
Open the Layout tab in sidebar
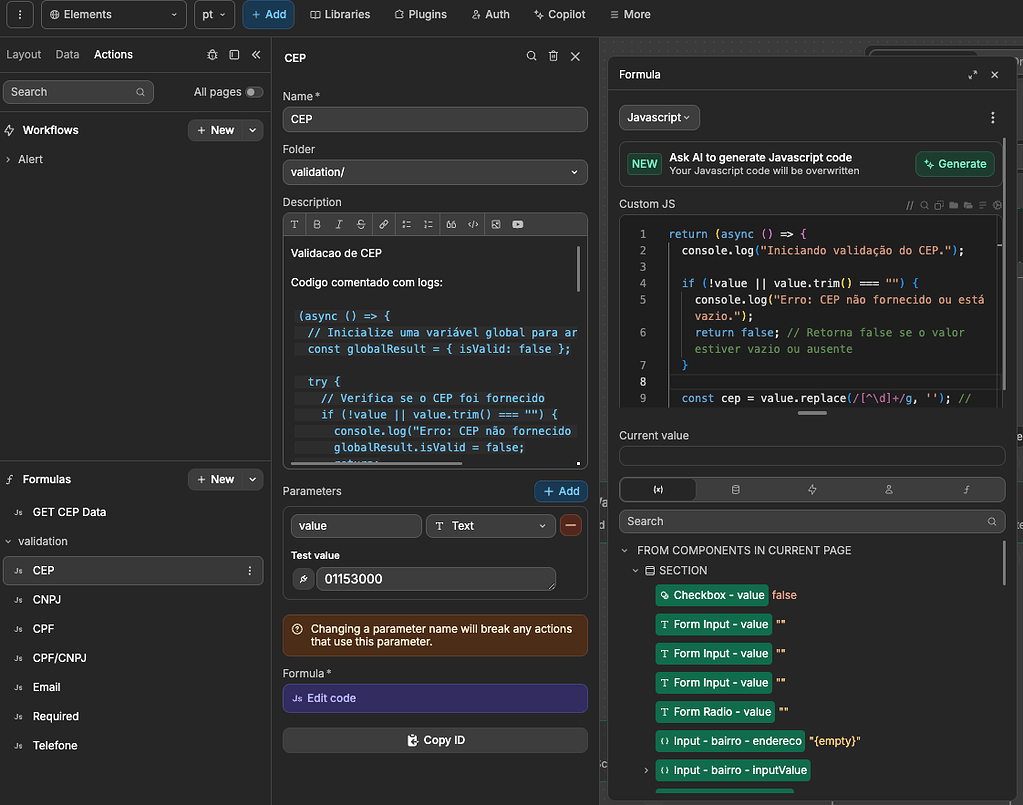point(24,55)
